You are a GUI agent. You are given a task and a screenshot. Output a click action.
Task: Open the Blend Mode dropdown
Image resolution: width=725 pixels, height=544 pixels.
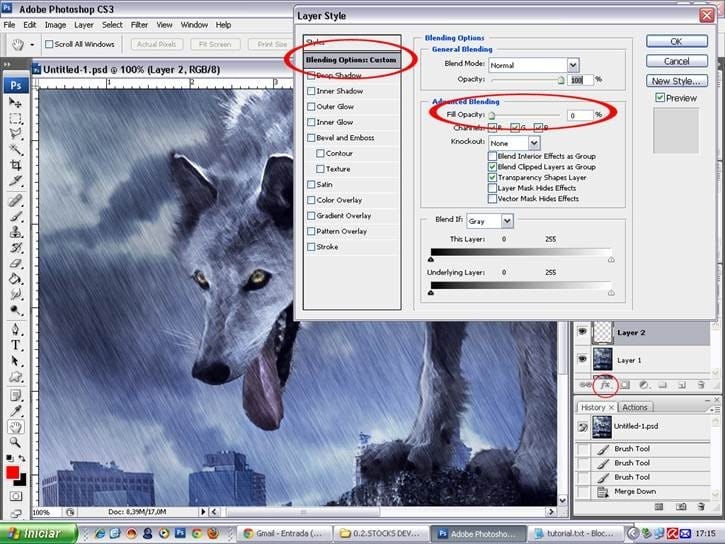pos(573,65)
